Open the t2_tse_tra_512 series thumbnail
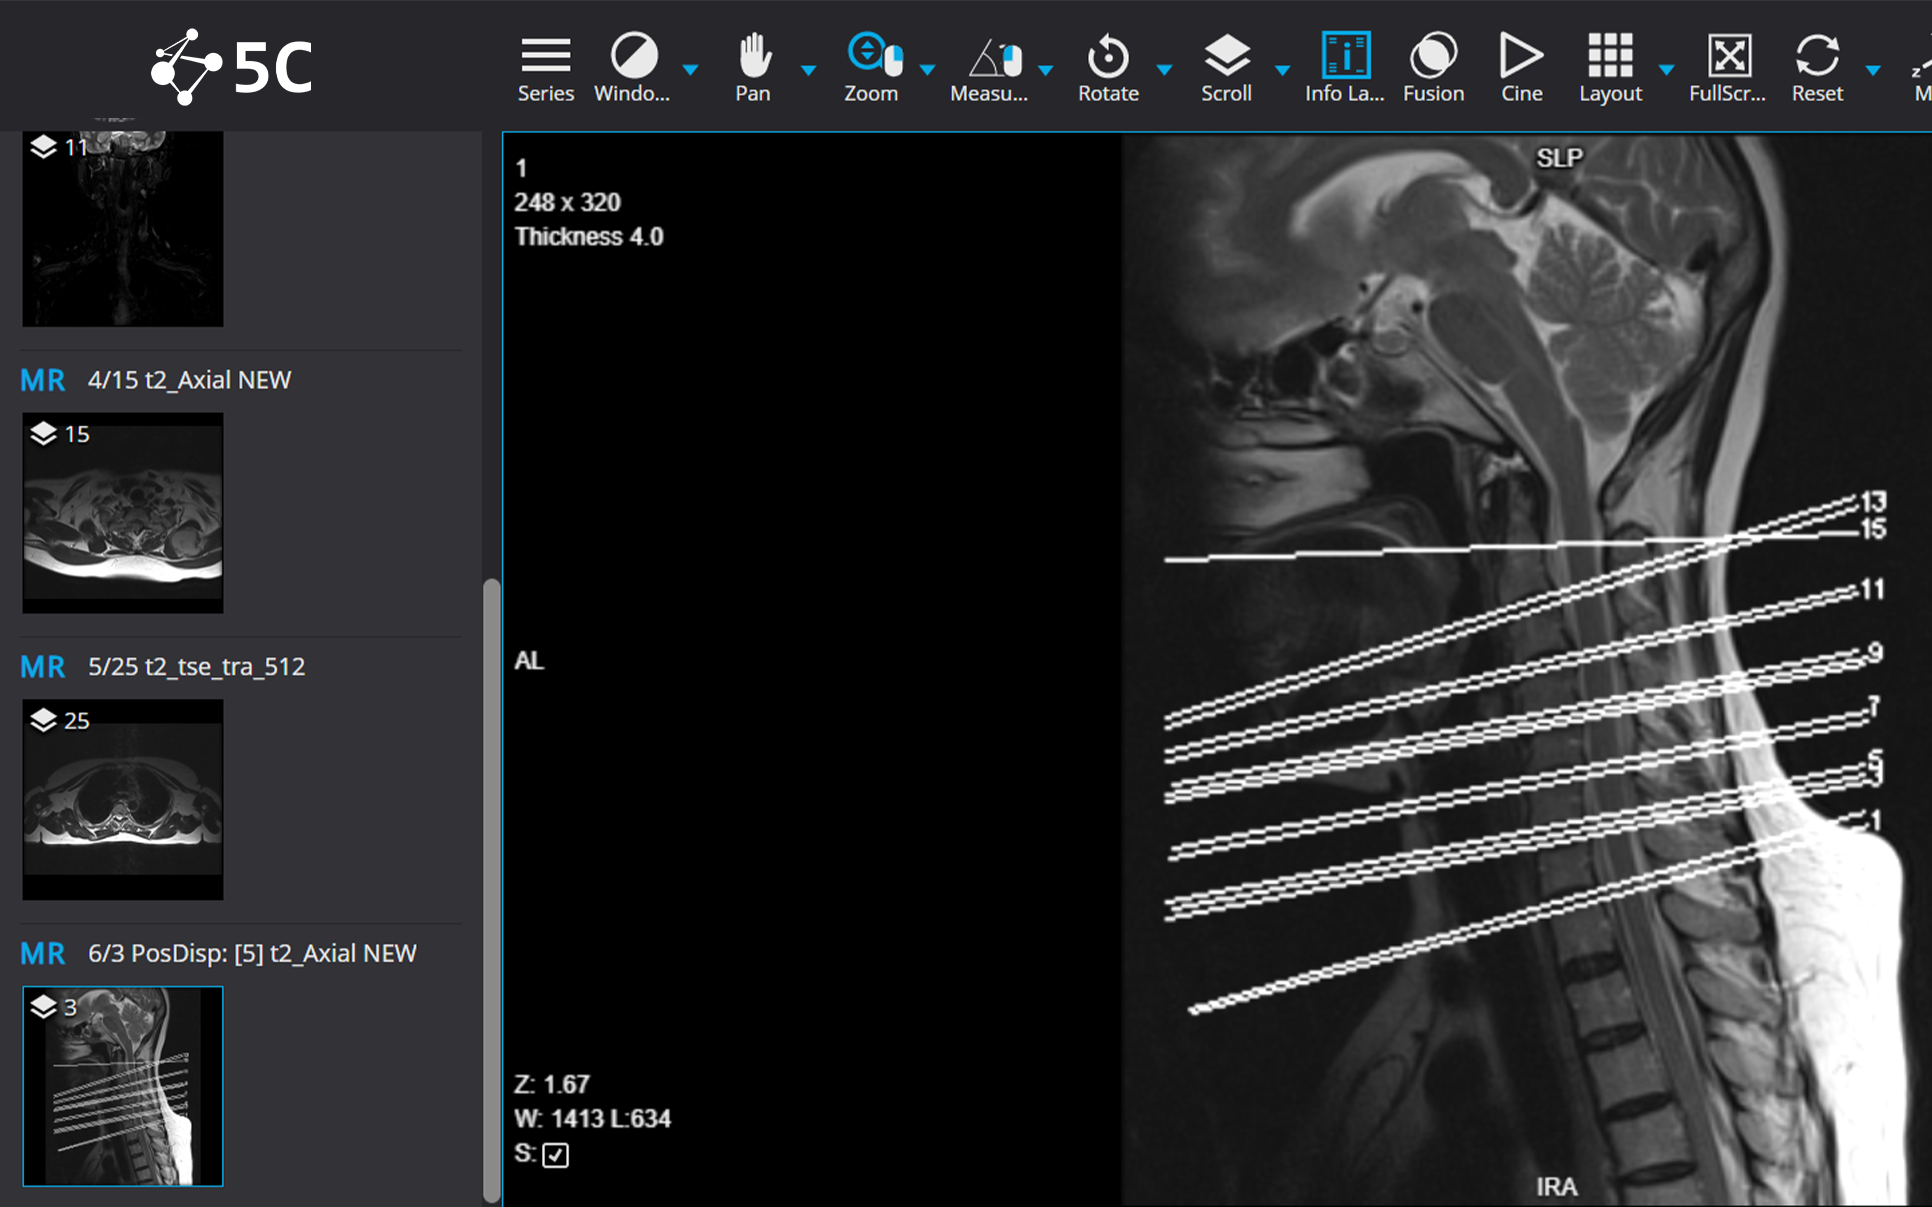Screen dimensions: 1932x1207 click(123, 800)
